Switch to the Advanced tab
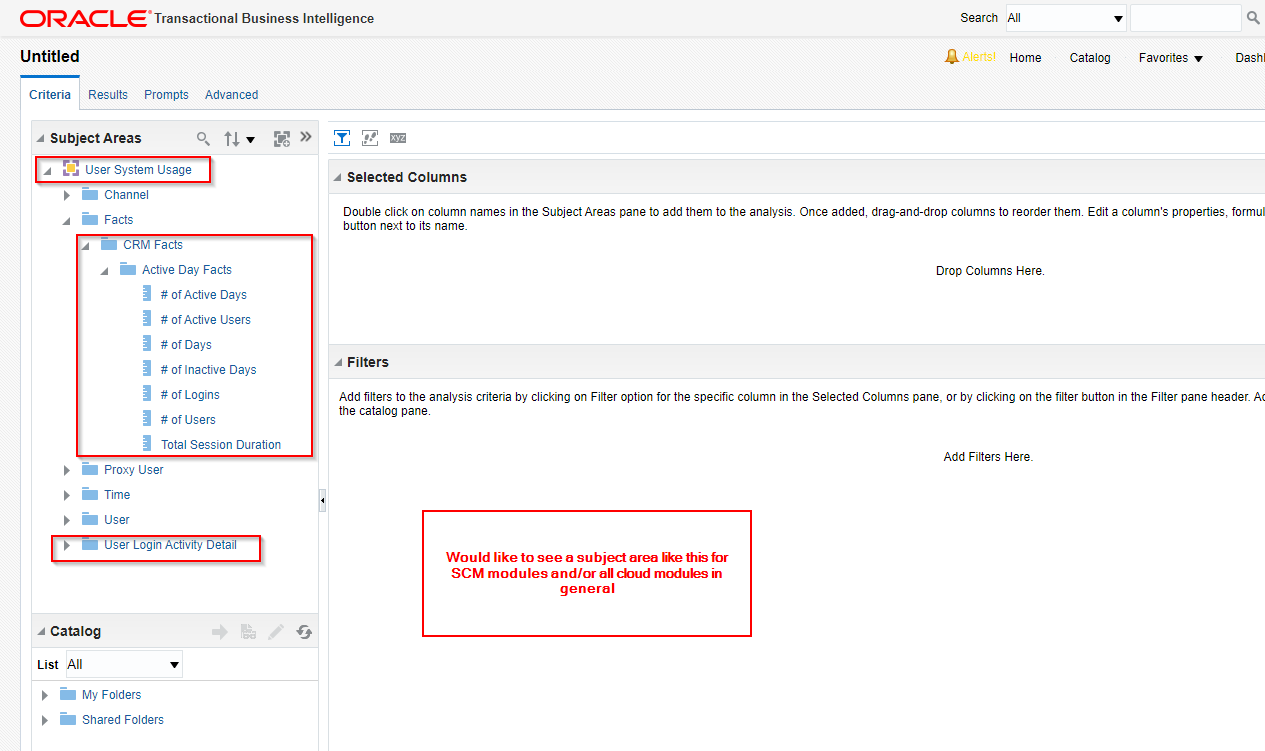Screen dimensions: 1265x751 pos(231,95)
